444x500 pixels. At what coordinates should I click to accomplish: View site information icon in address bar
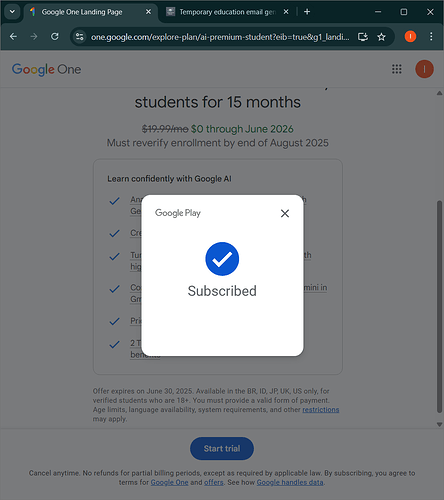79,37
